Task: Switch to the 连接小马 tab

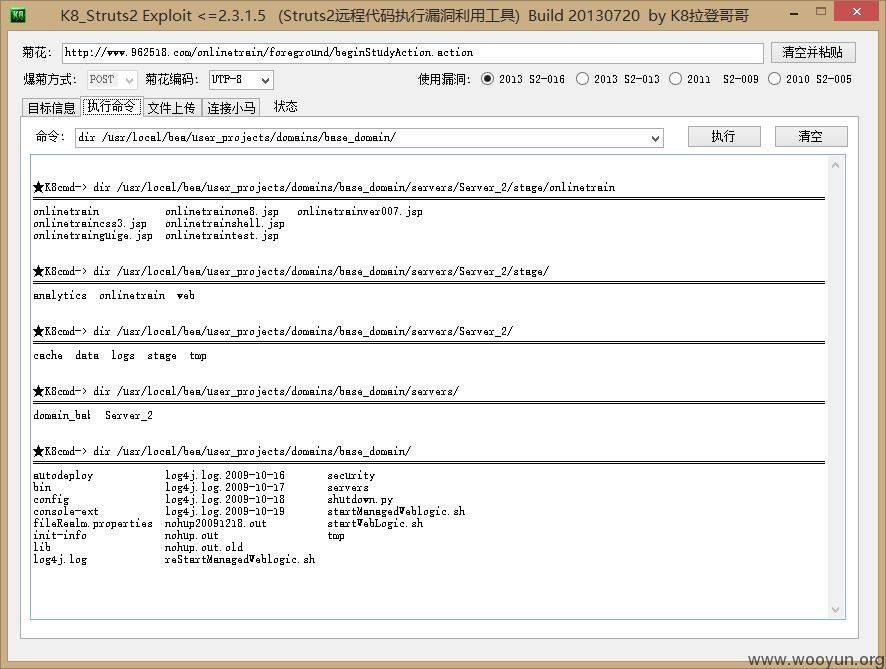Action: click(x=231, y=108)
